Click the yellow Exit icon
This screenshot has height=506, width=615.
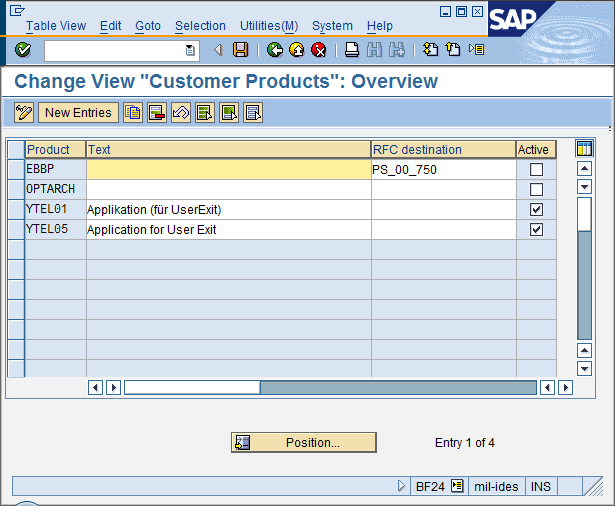click(297, 50)
